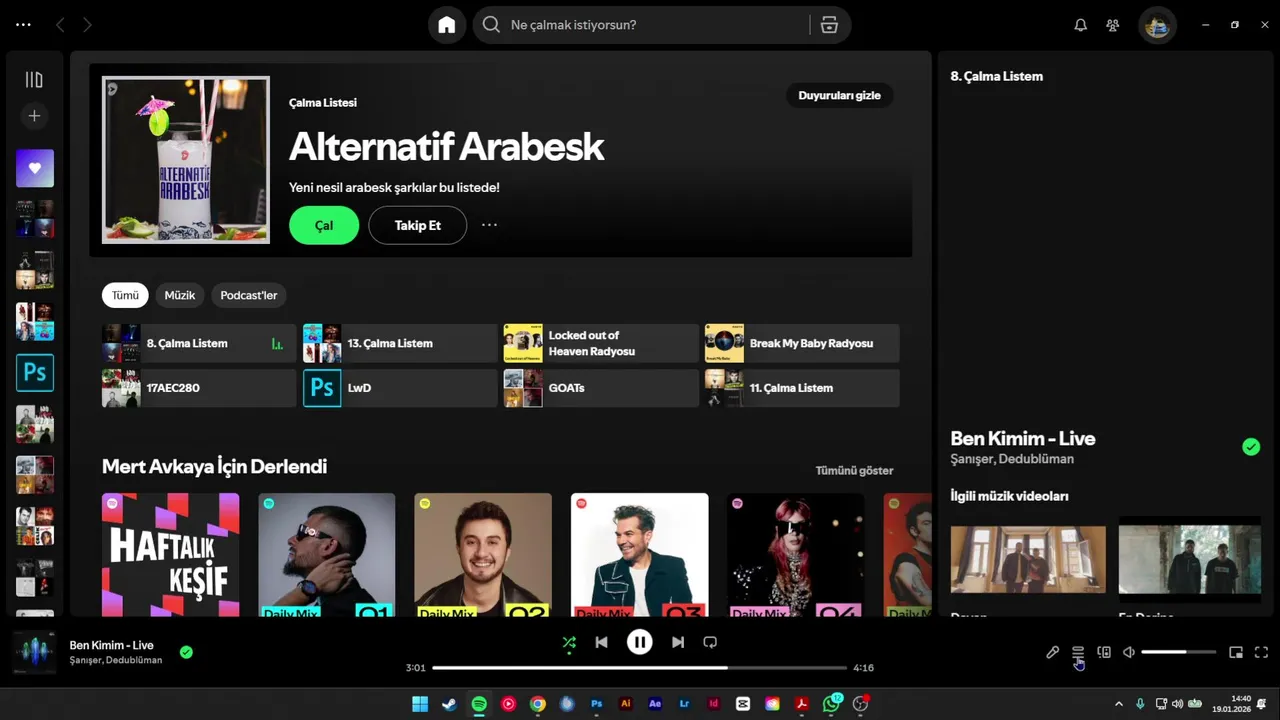Open the Photoshop-cover playlist in the sidebar

pos(35,372)
